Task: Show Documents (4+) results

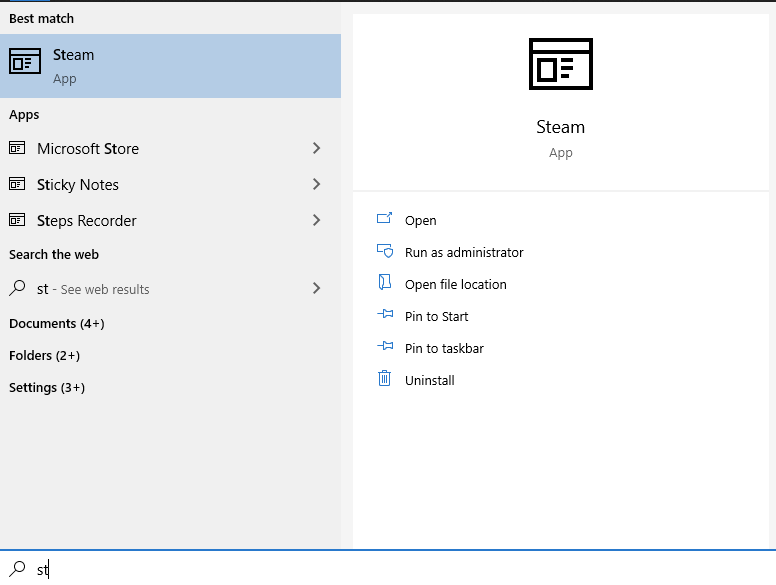Action: 57,324
